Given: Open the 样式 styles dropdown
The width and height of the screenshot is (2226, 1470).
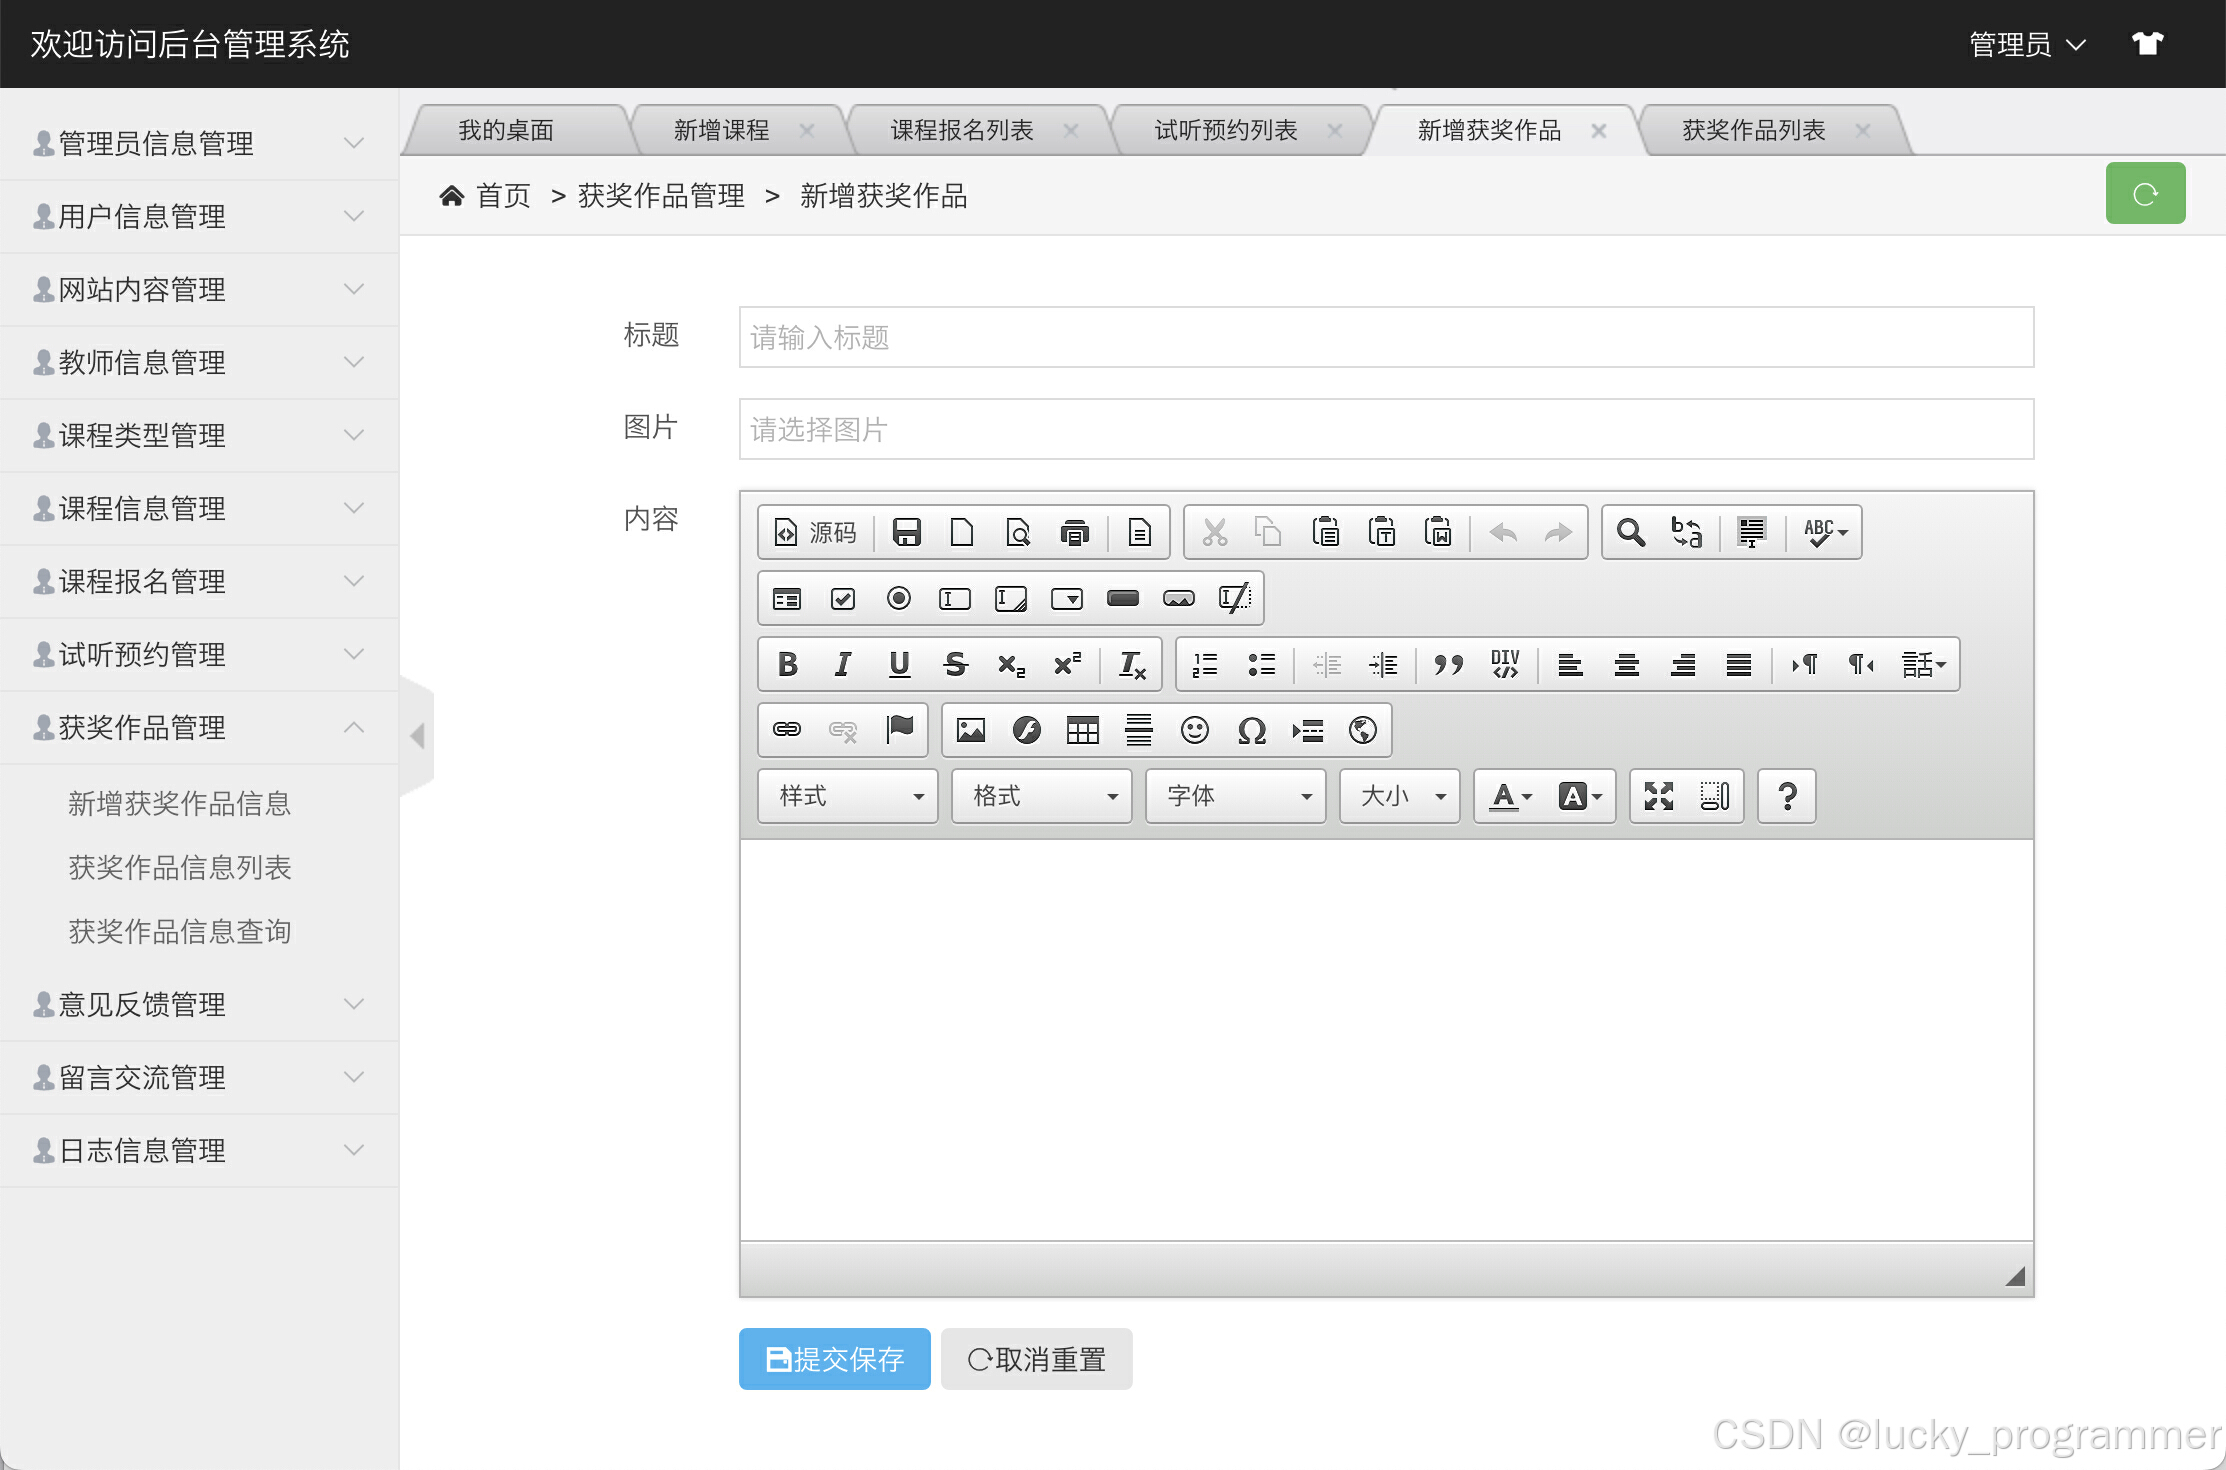Looking at the screenshot, I should tap(848, 797).
